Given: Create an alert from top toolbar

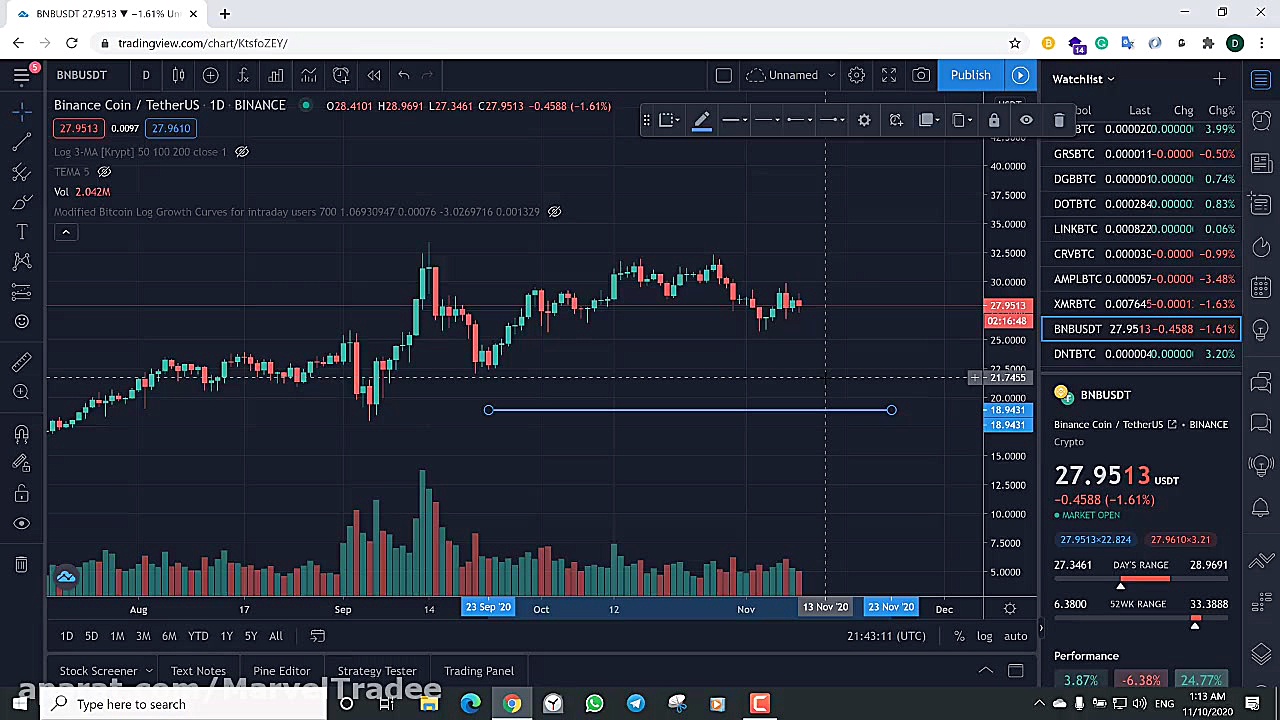Looking at the screenshot, I should (341, 75).
